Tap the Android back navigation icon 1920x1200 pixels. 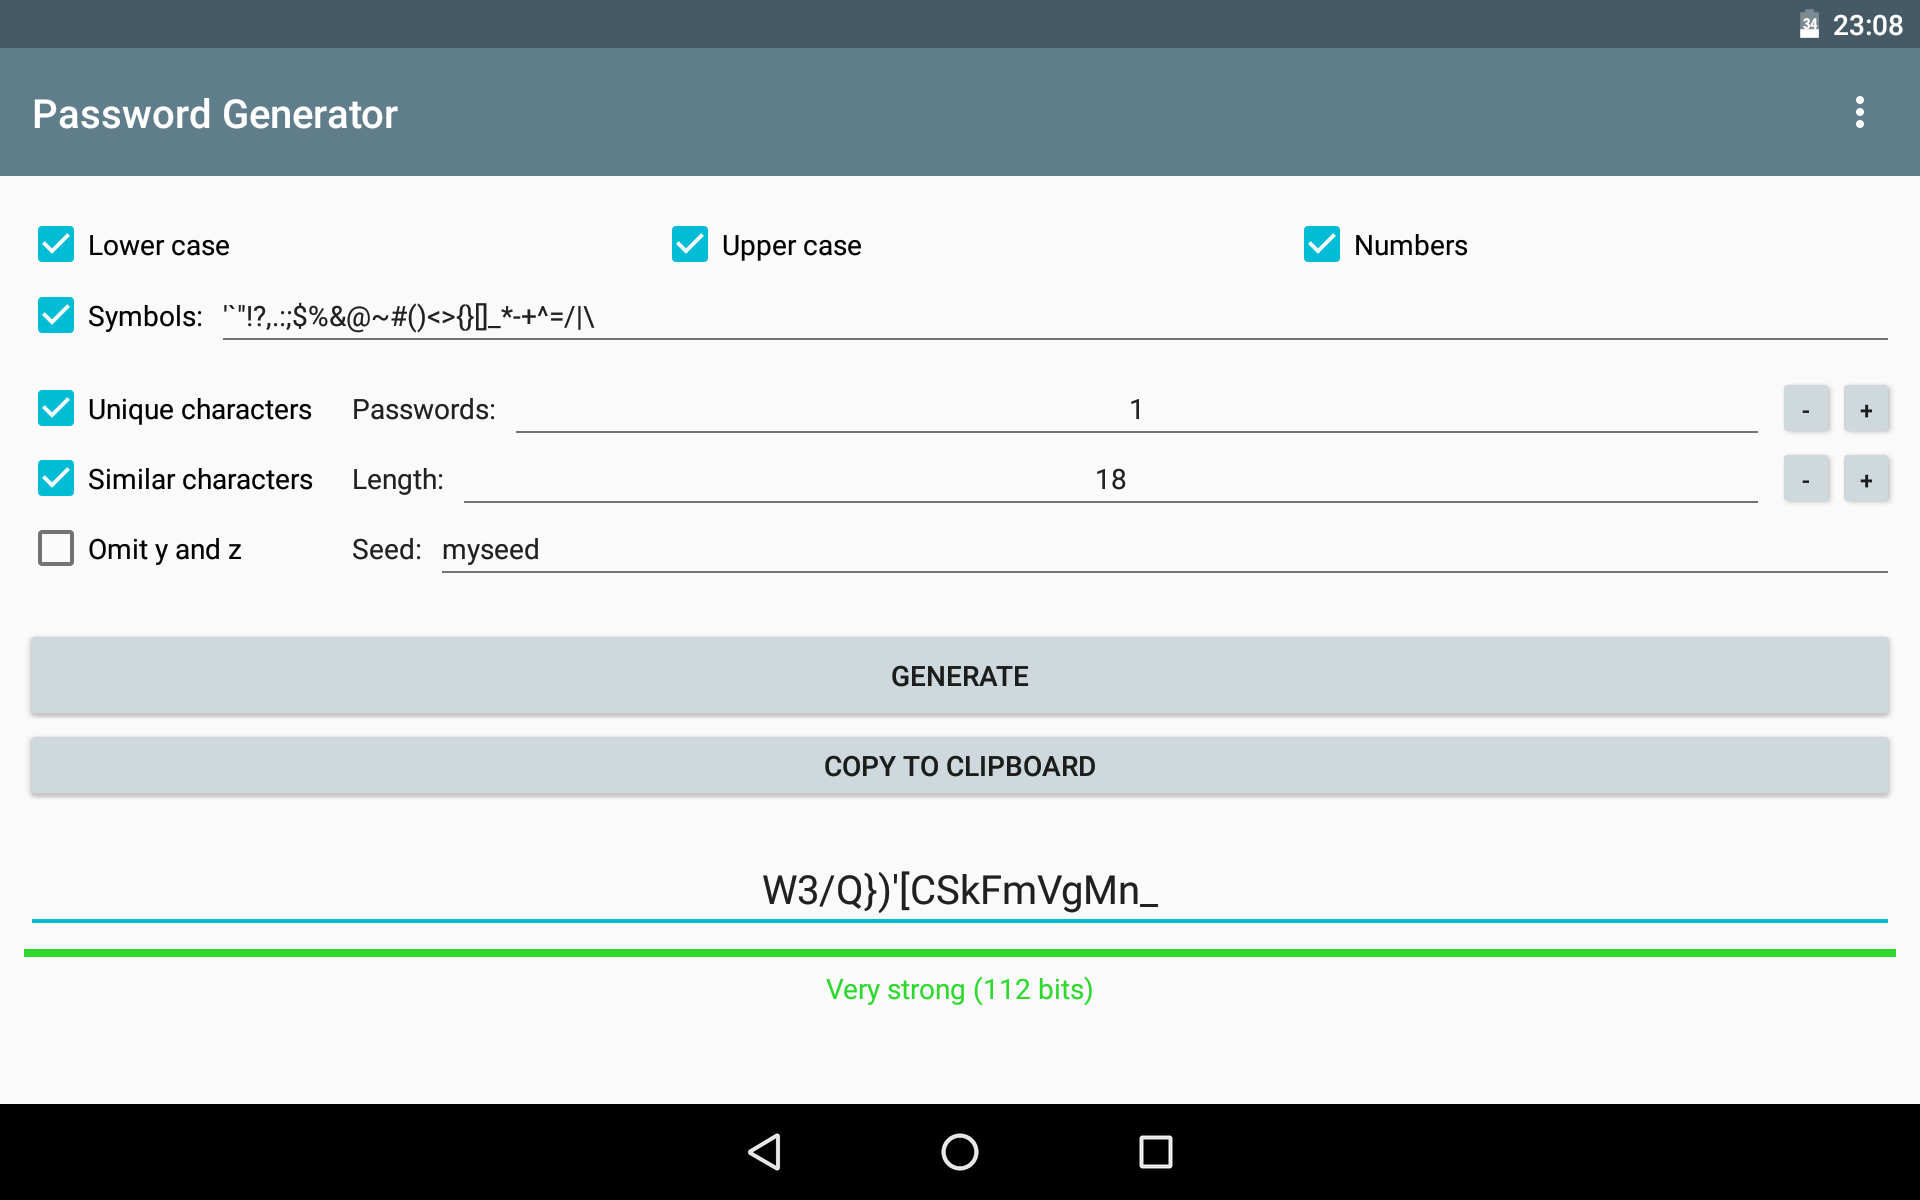(x=764, y=1152)
